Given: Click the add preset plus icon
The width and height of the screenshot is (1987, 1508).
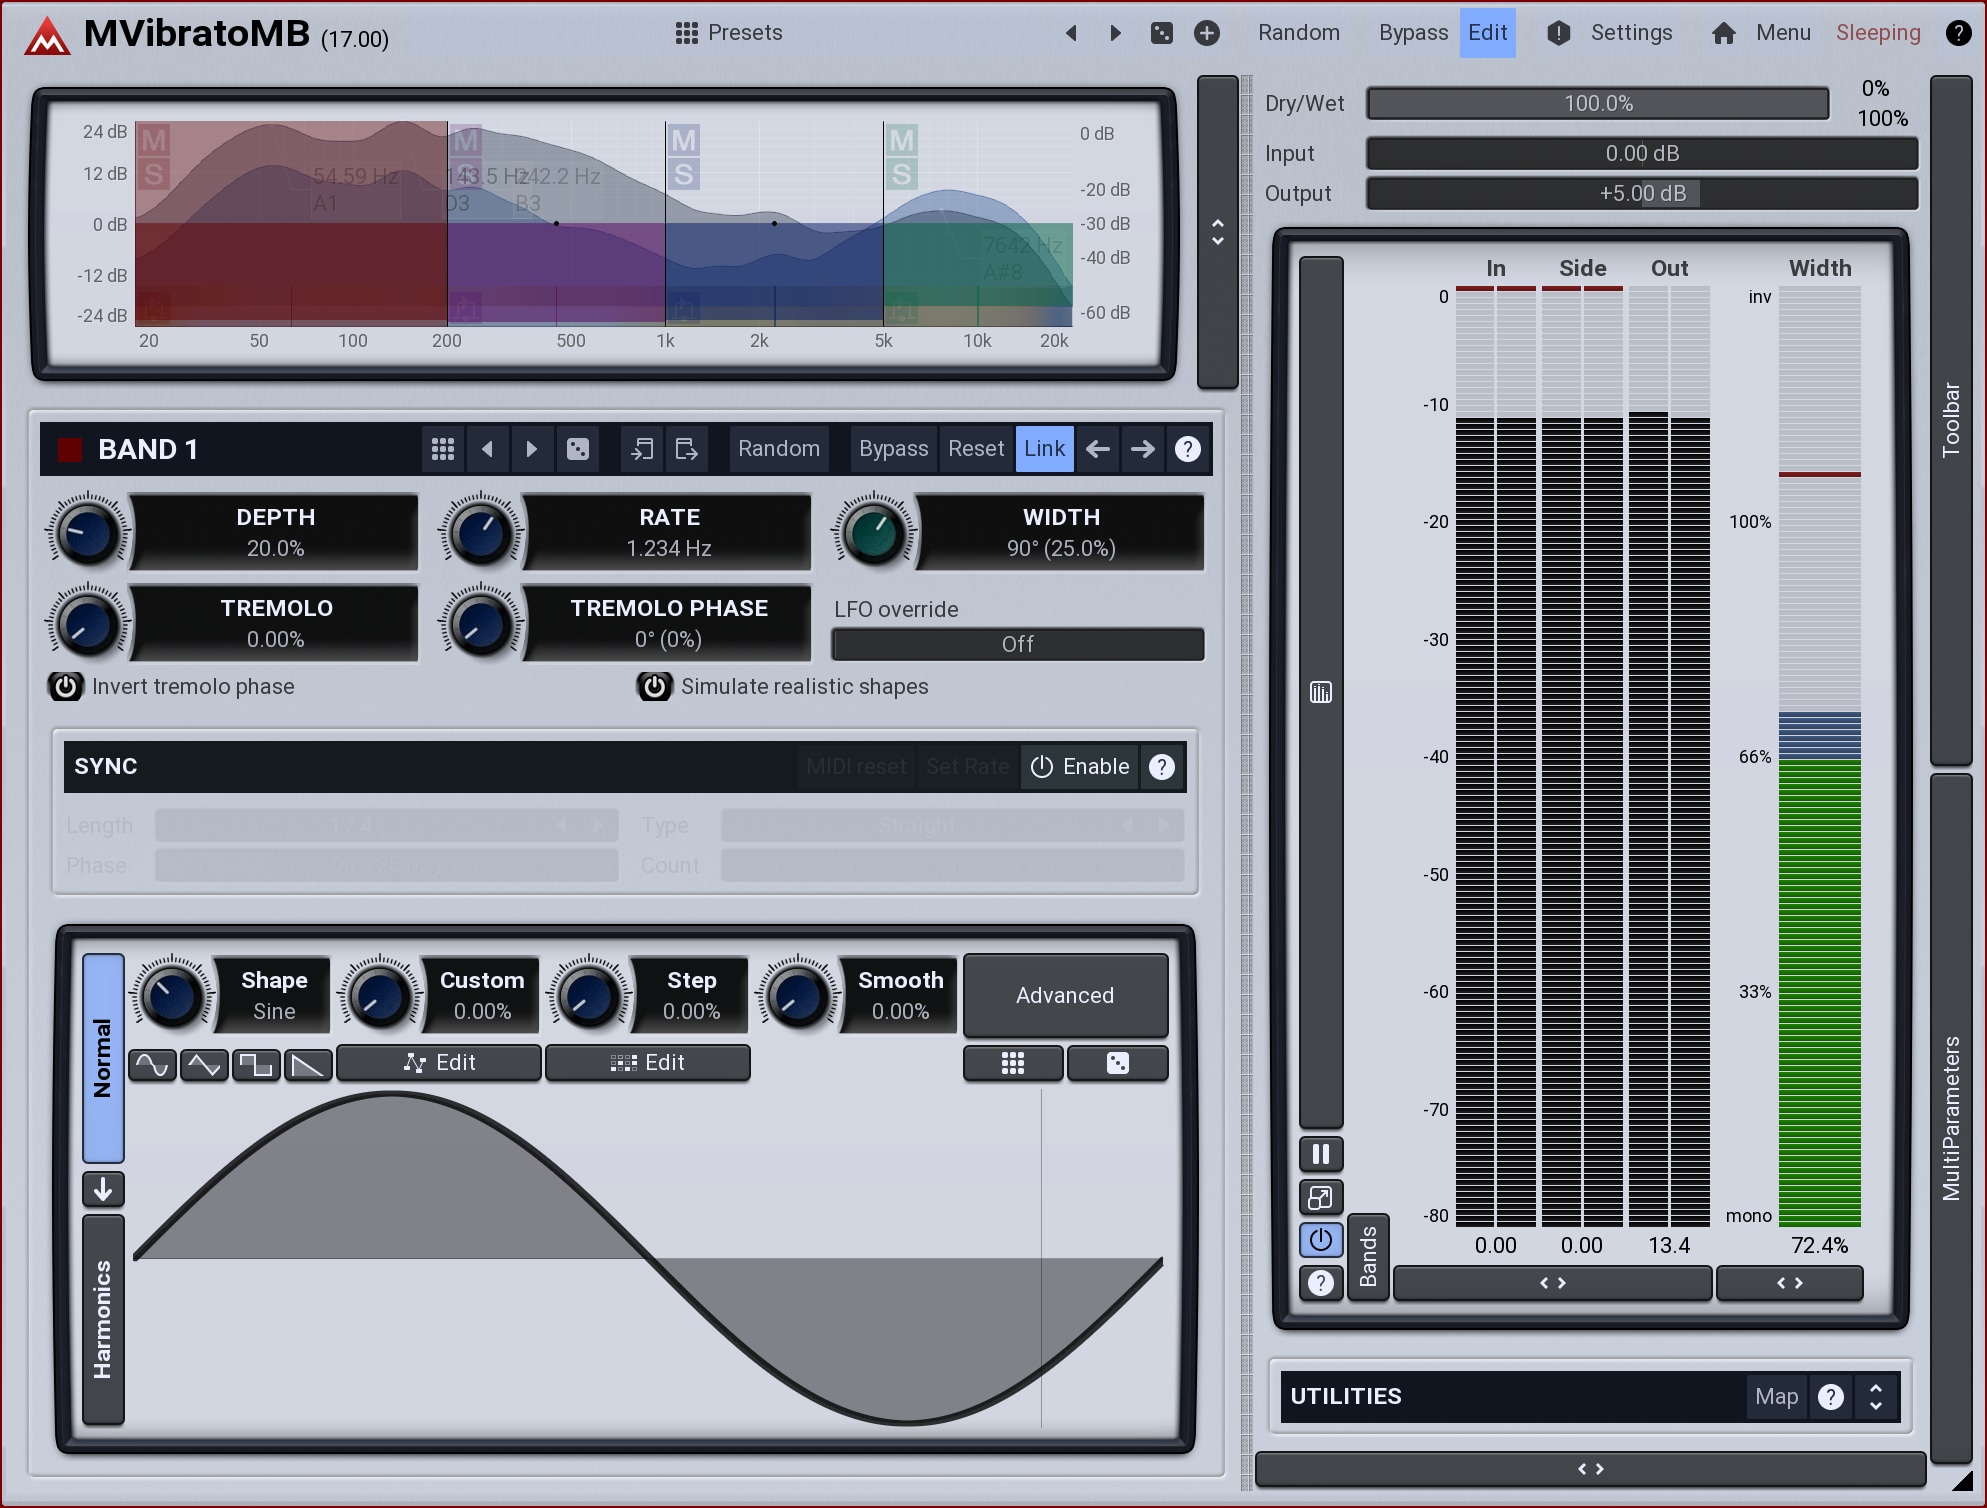Looking at the screenshot, I should [x=1207, y=33].
